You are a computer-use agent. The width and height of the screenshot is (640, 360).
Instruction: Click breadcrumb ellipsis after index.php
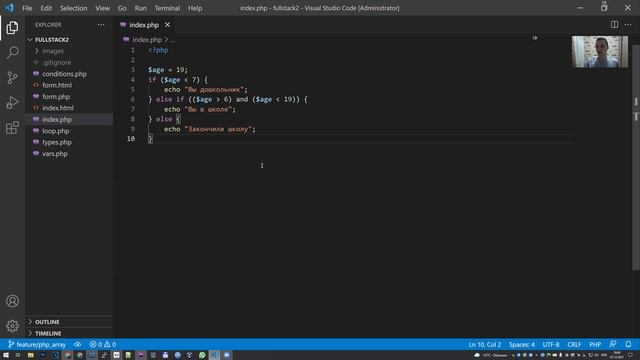[173, 40]
